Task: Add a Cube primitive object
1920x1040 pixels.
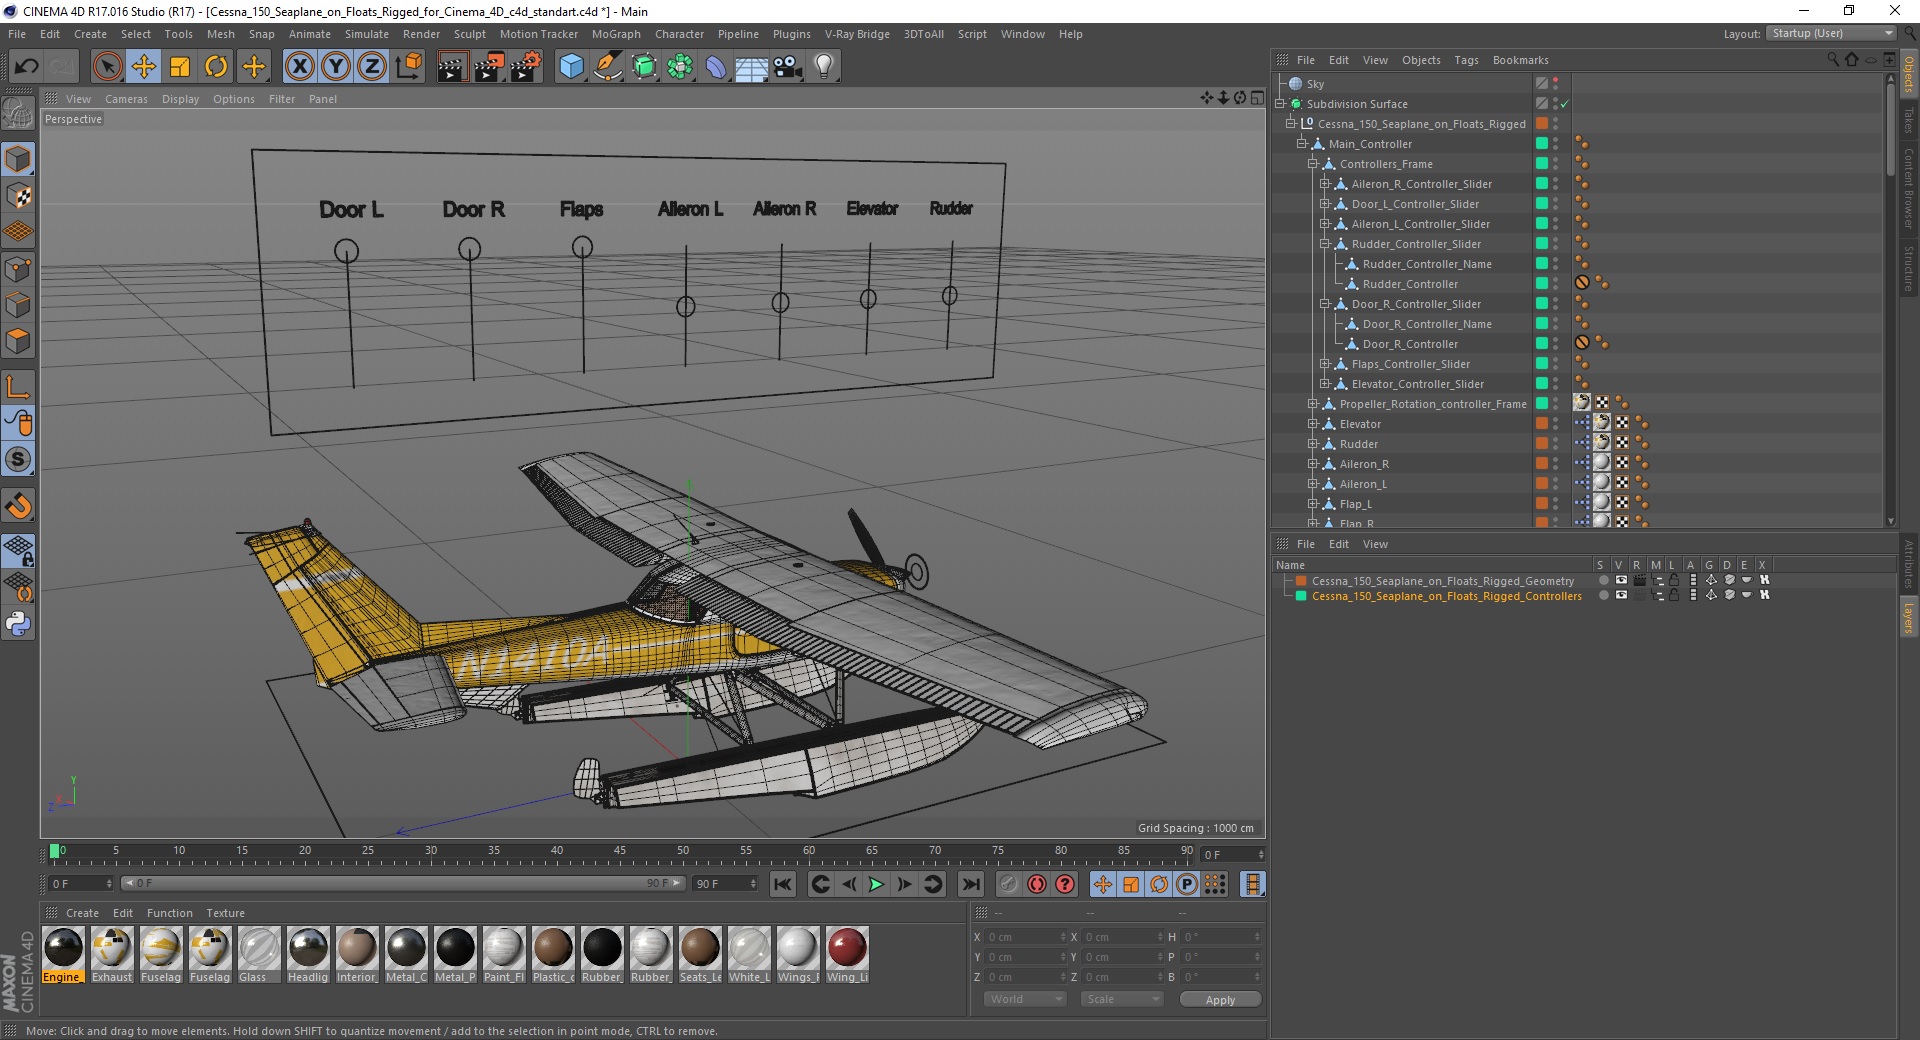Action: [x=571, y=67]
